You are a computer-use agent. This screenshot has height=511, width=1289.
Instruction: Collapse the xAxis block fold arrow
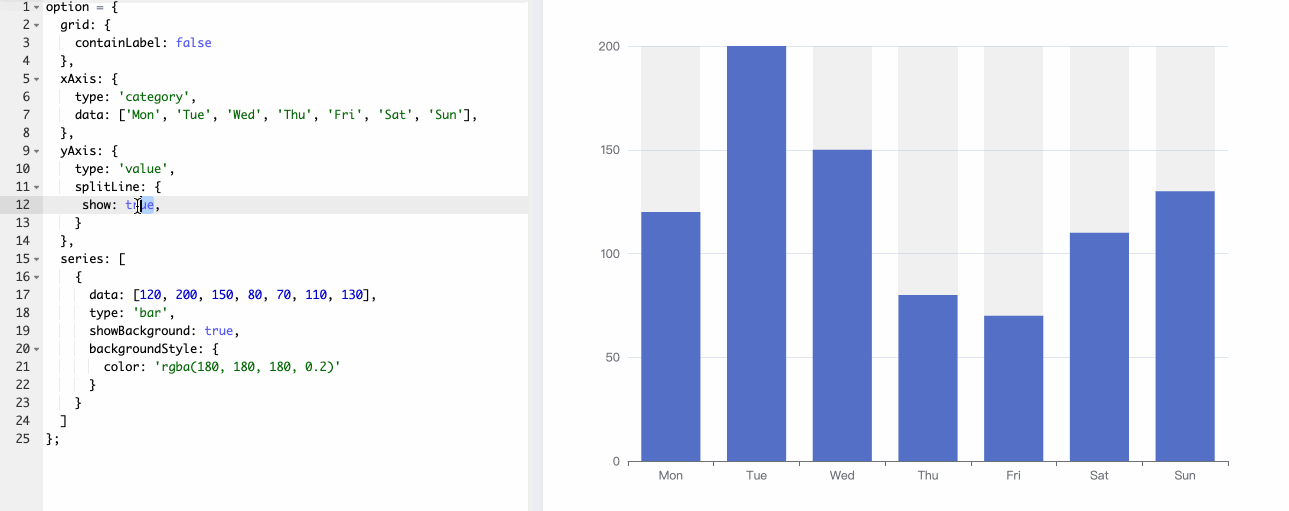(x=37, y=79)
